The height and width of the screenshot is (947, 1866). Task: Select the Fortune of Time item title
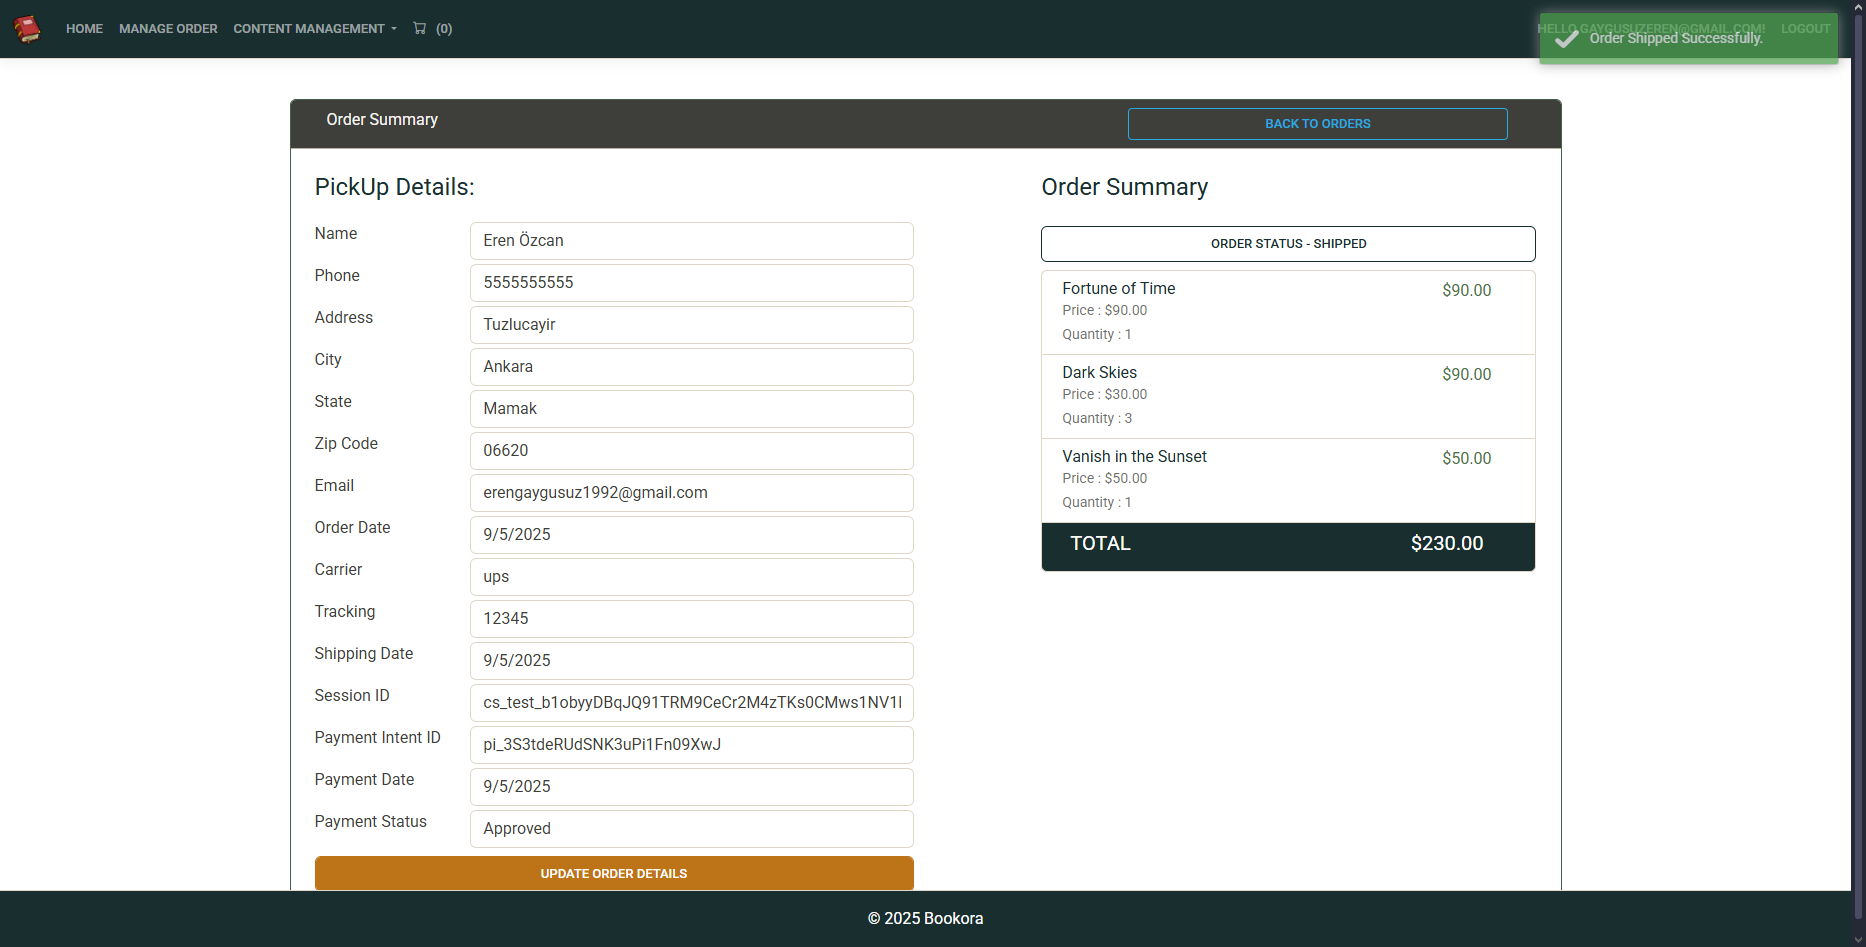(1118, 289)
